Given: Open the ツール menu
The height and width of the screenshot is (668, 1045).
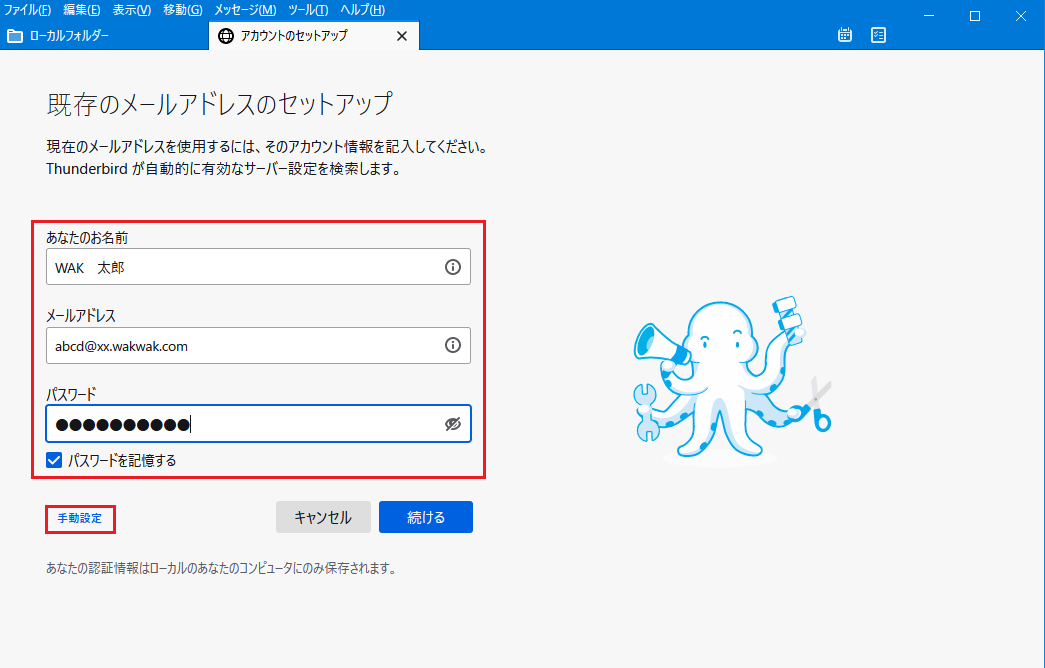Looking at the screenshot, I should click(308, 10).
